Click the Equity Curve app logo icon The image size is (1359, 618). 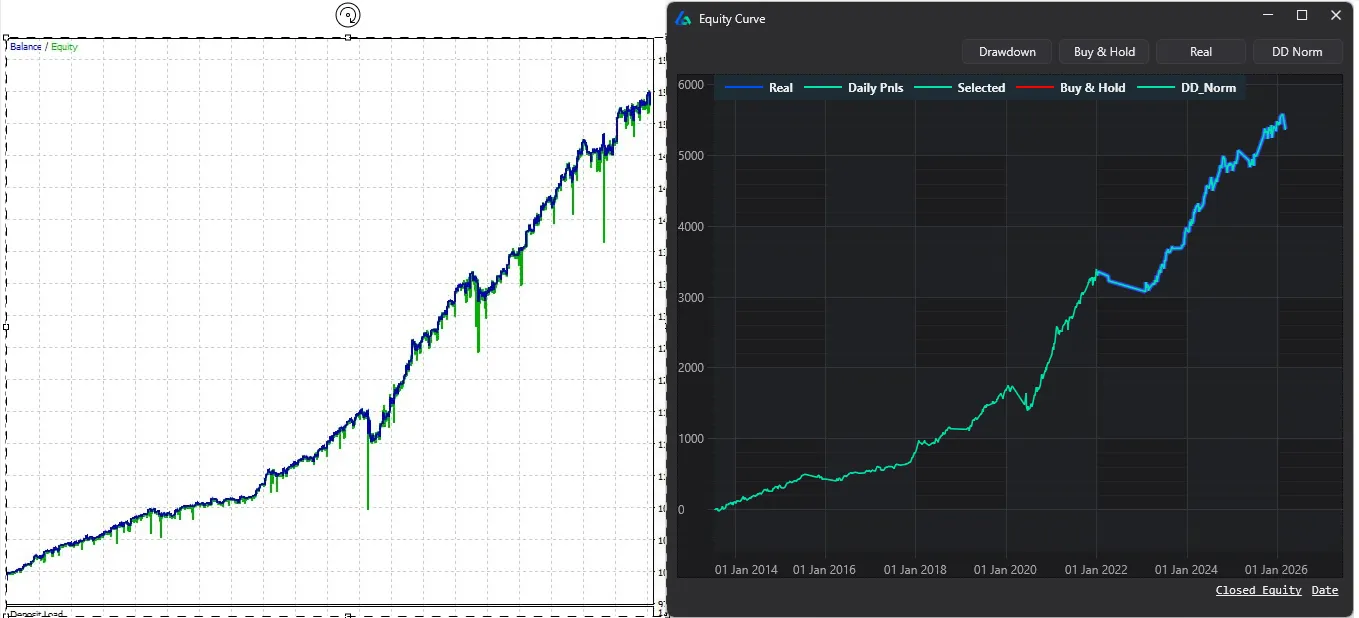(681, 18)
